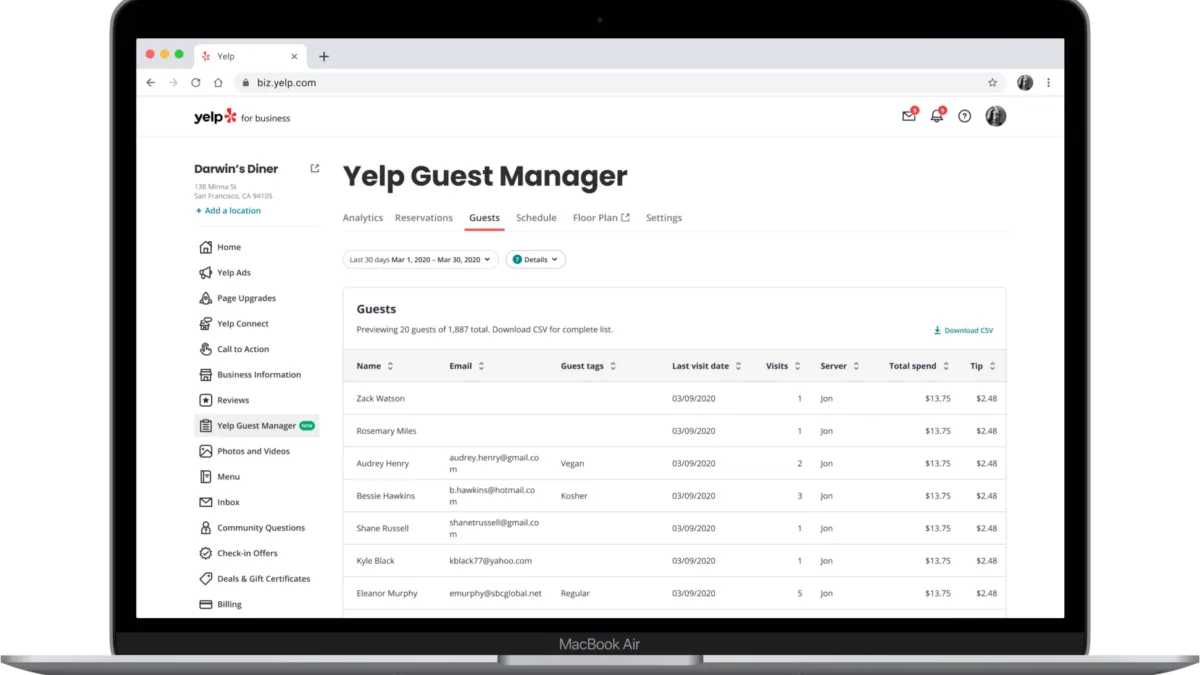1200x675 pixels.
Task: Click the browser home button
Action: pyautogui.click(x=218, y=83)
